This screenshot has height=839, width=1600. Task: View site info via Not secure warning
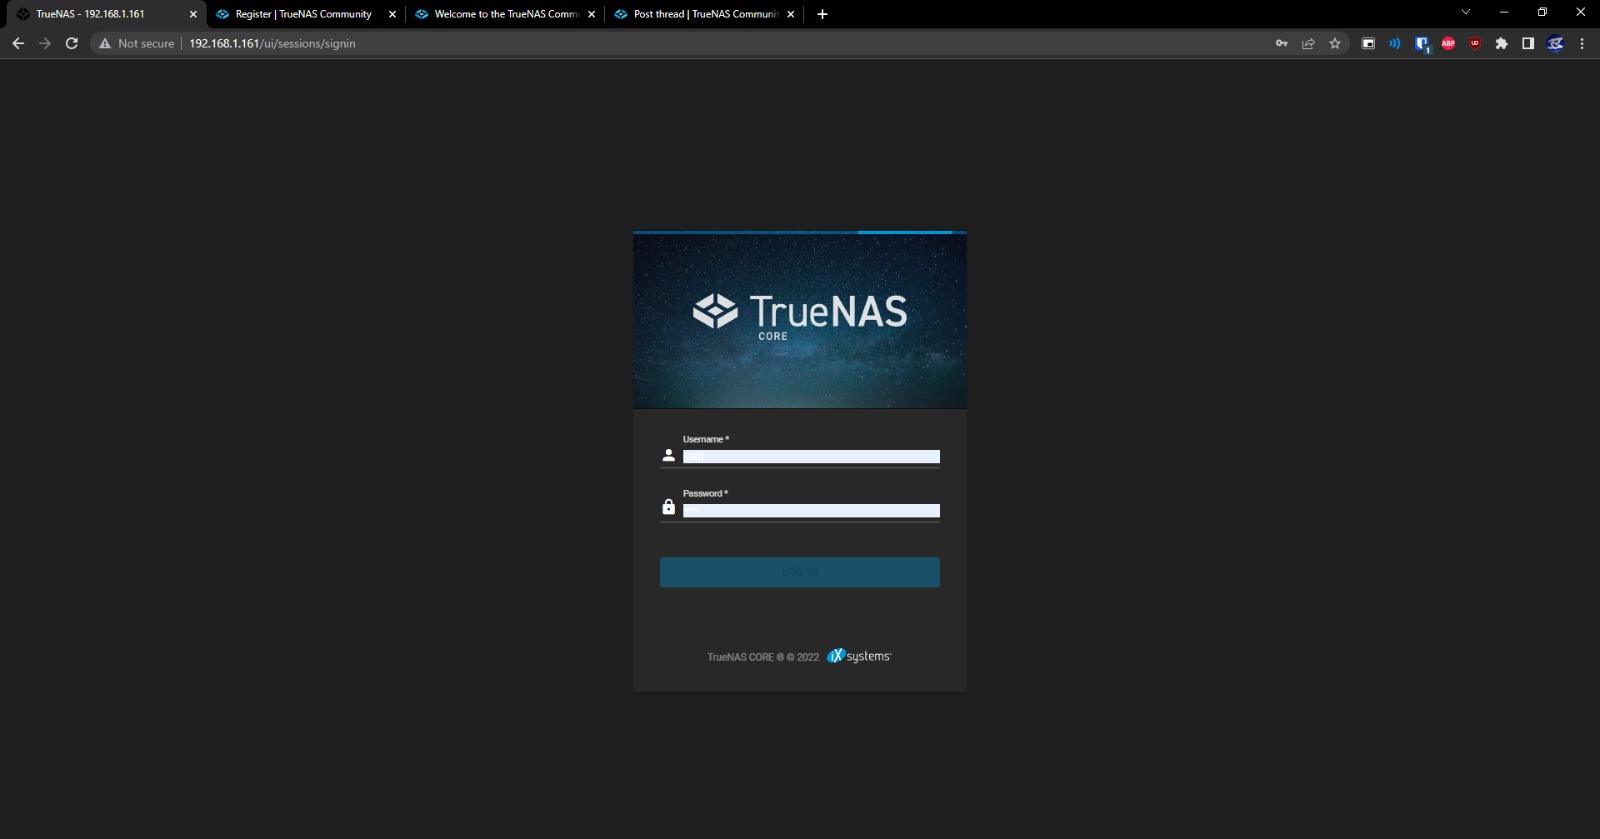(136, 43)
